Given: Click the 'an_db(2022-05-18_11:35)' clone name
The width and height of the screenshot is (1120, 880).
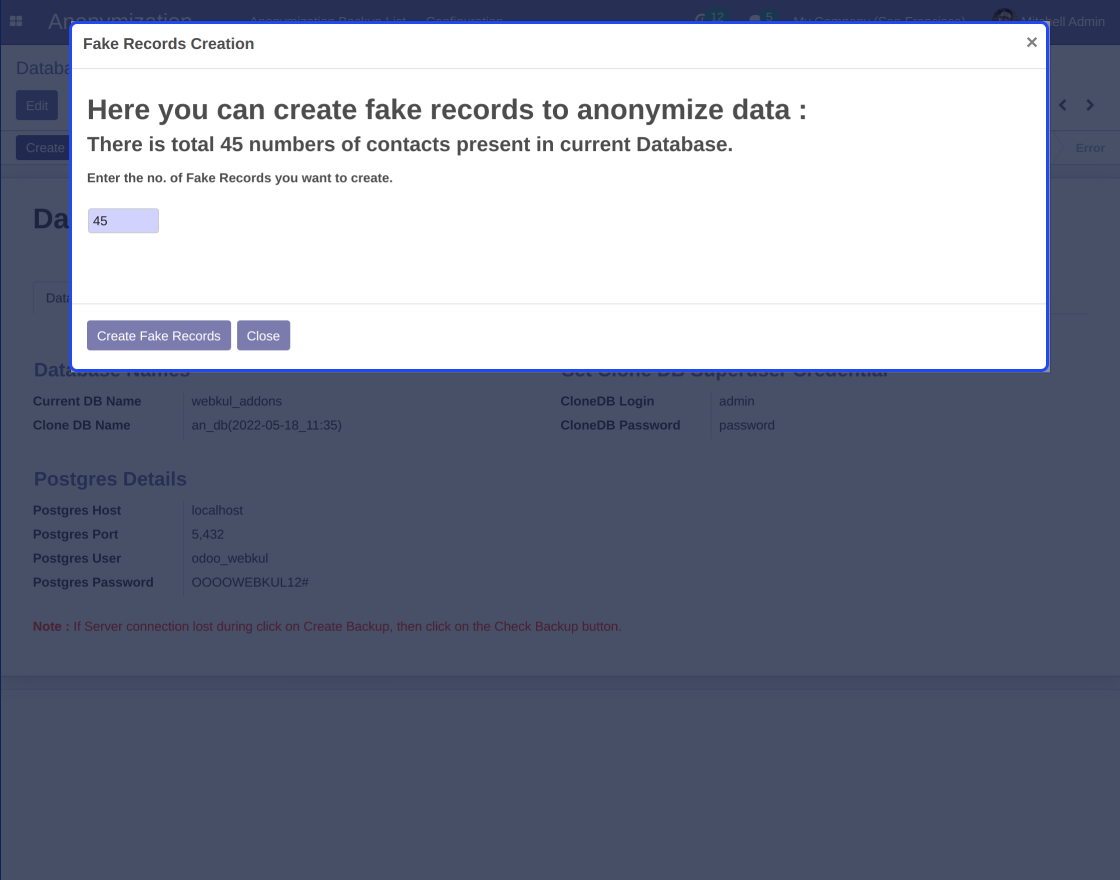Looking at the screenshot, I should (x=266, y=425).
